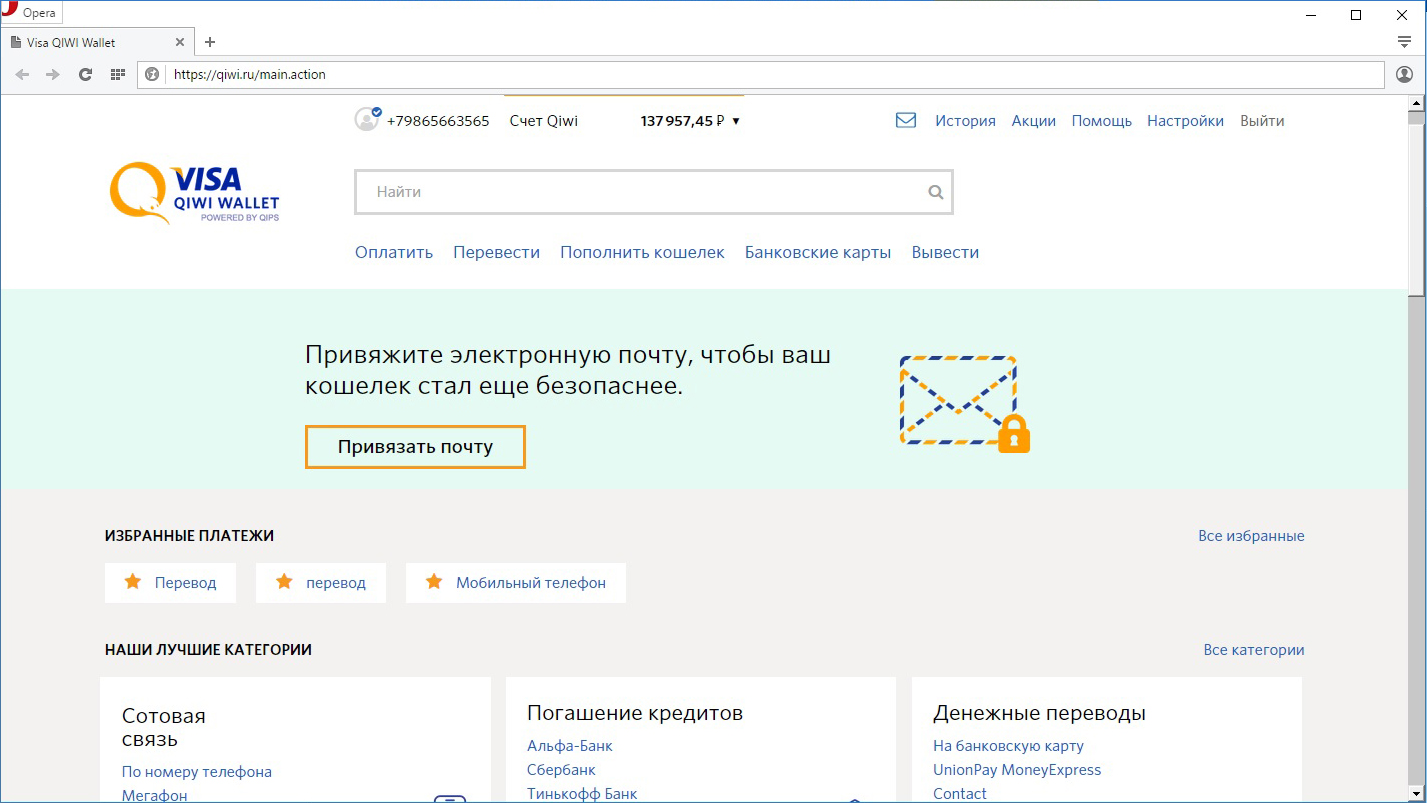Image resolution: width=1427 pixels, height=803 pixels.
Task: Open Сбербанк credit repayment link
Action: (x=561, y=770)
